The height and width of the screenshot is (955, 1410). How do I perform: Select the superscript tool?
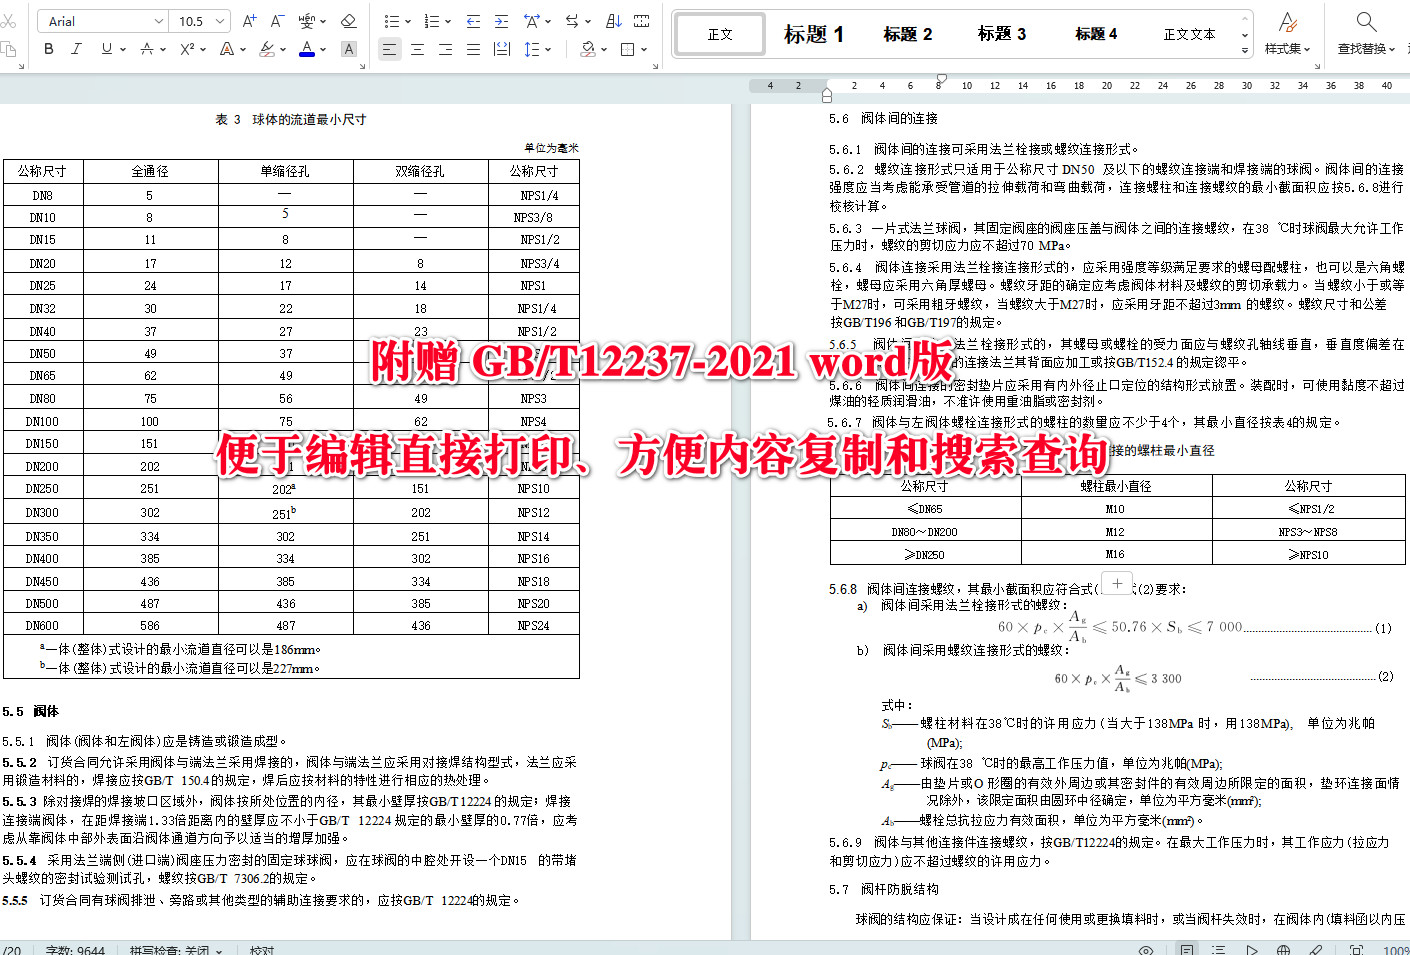186,48
